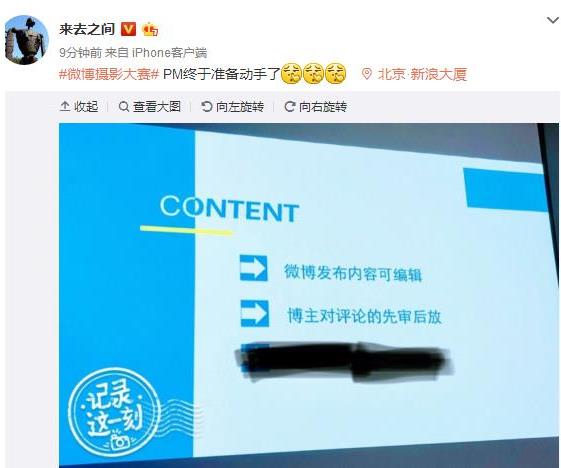Image resolution: width=561 pixels, height=468 pixels.
Task: Click the magnifier icon beside 查看大图
Action: click(124, 107)
